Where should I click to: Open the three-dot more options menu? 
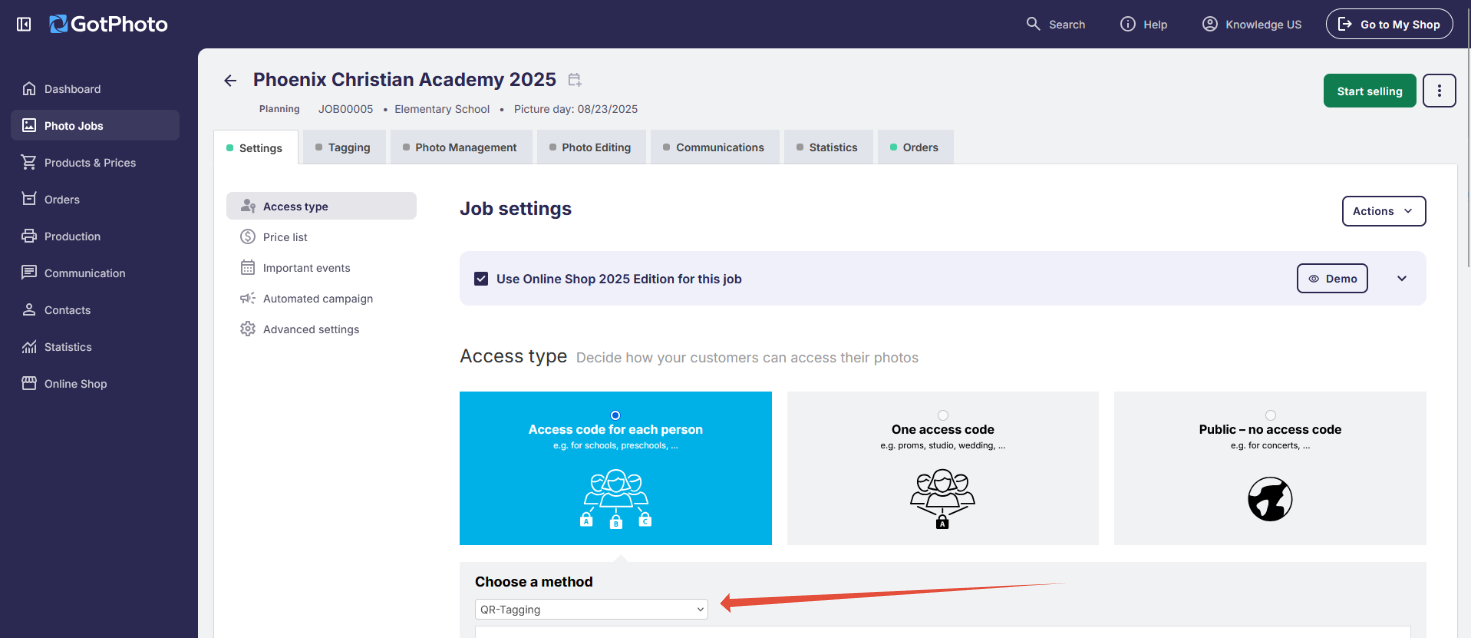pyautogui.click(x=1439, y=91)
